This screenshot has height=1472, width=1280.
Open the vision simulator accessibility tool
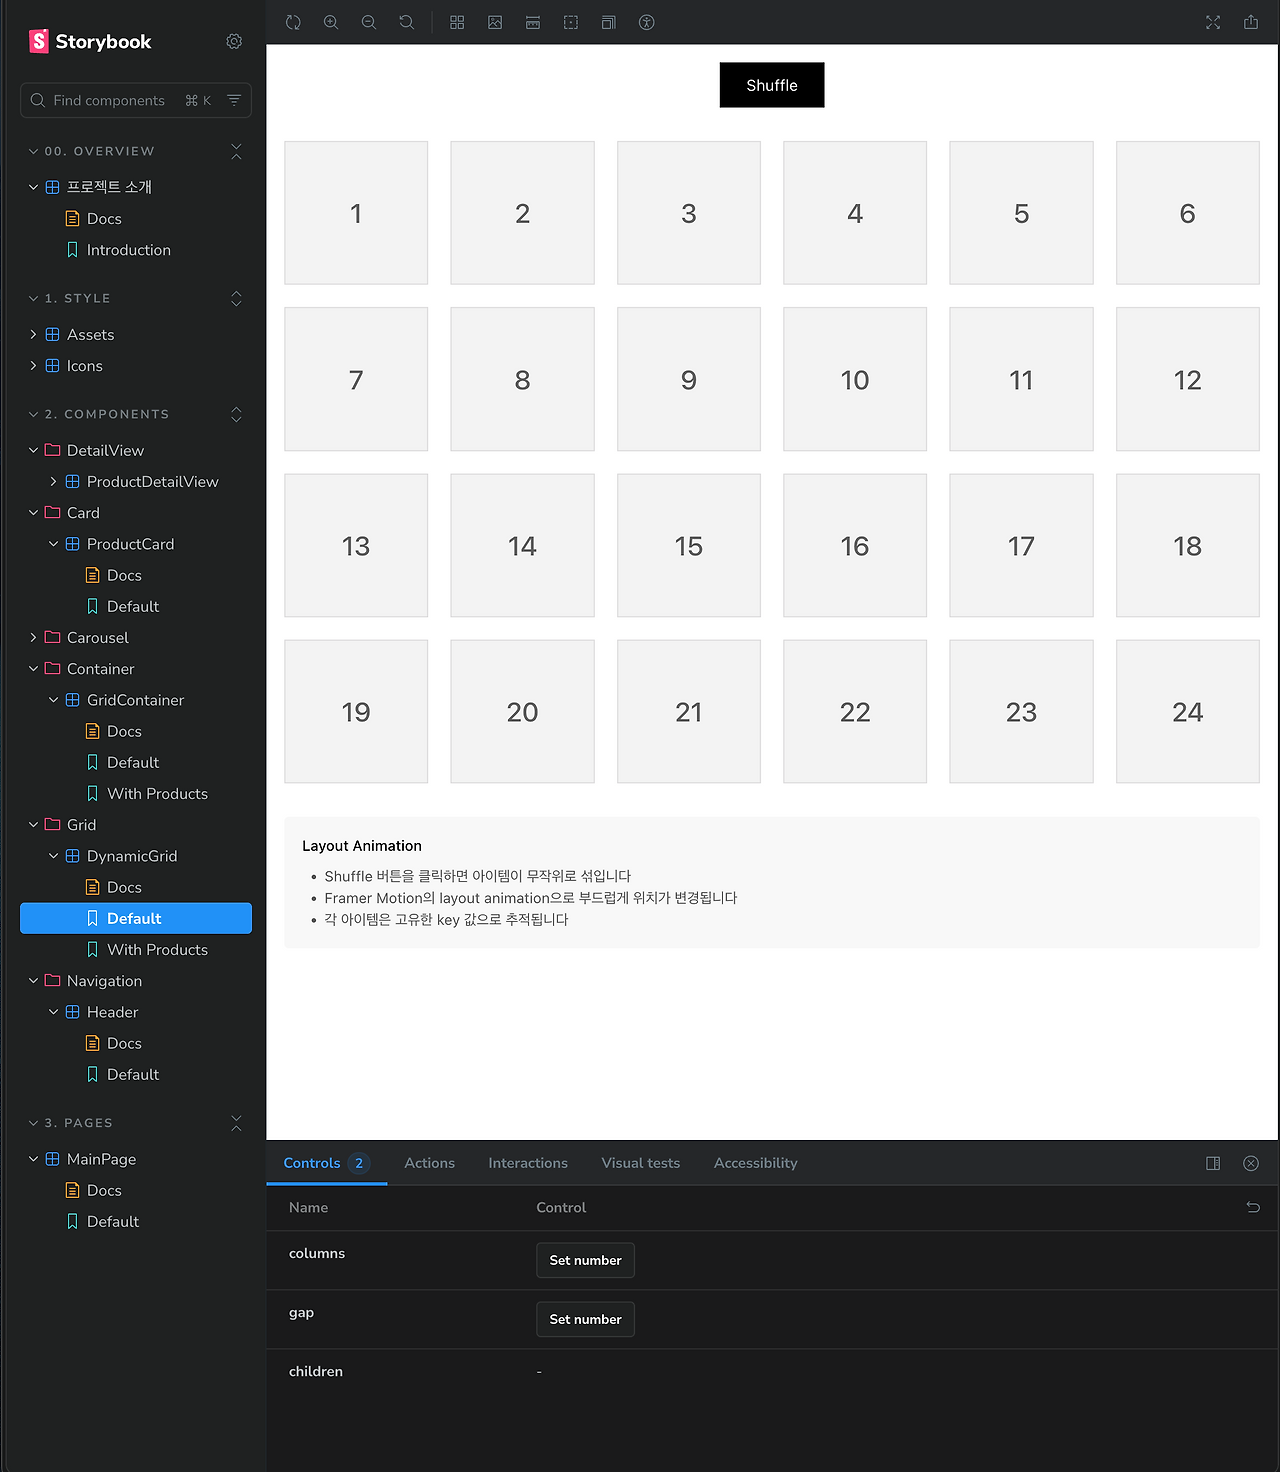[646, 22]
